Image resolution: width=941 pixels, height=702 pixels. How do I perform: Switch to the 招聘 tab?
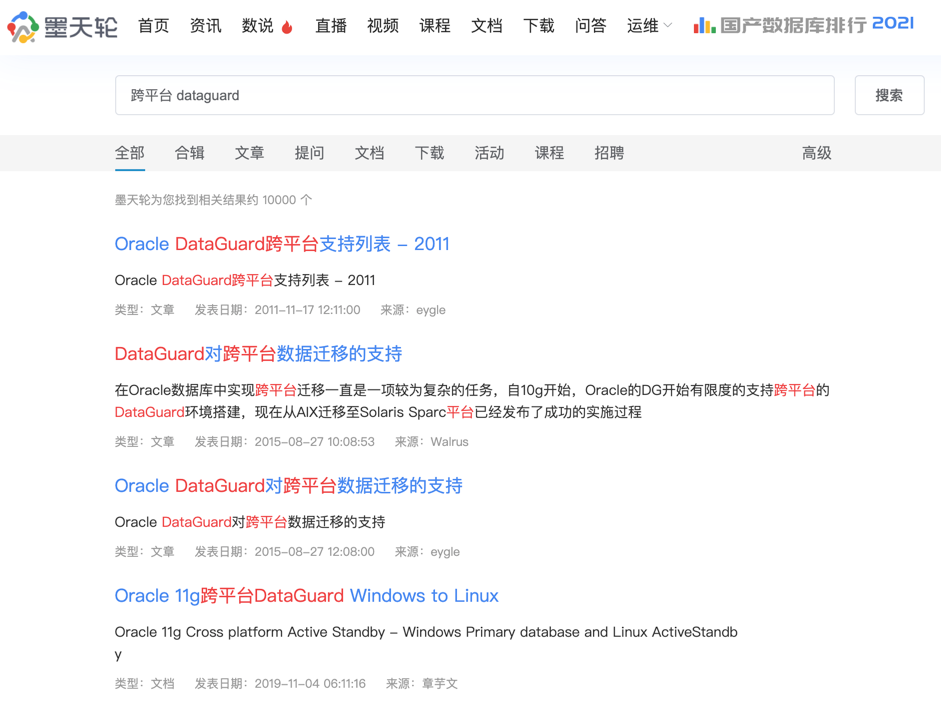(x=610, y=153)
